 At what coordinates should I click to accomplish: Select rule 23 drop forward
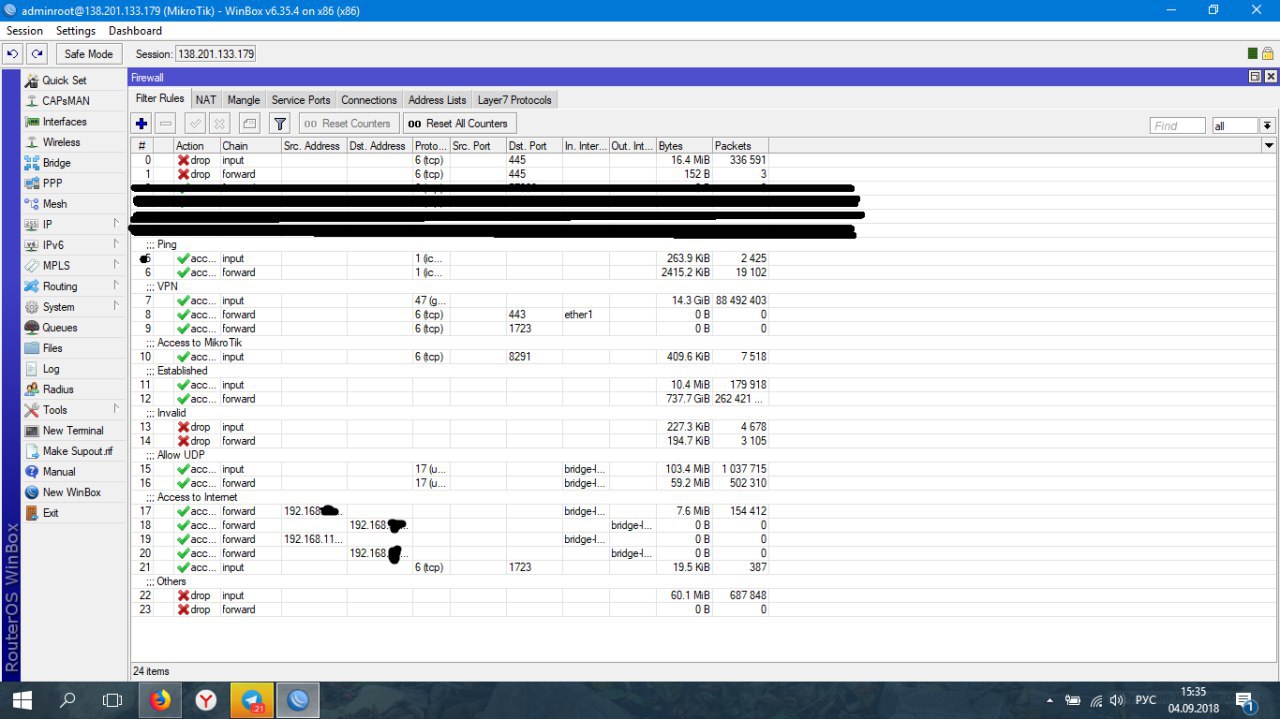click(450, 609)
